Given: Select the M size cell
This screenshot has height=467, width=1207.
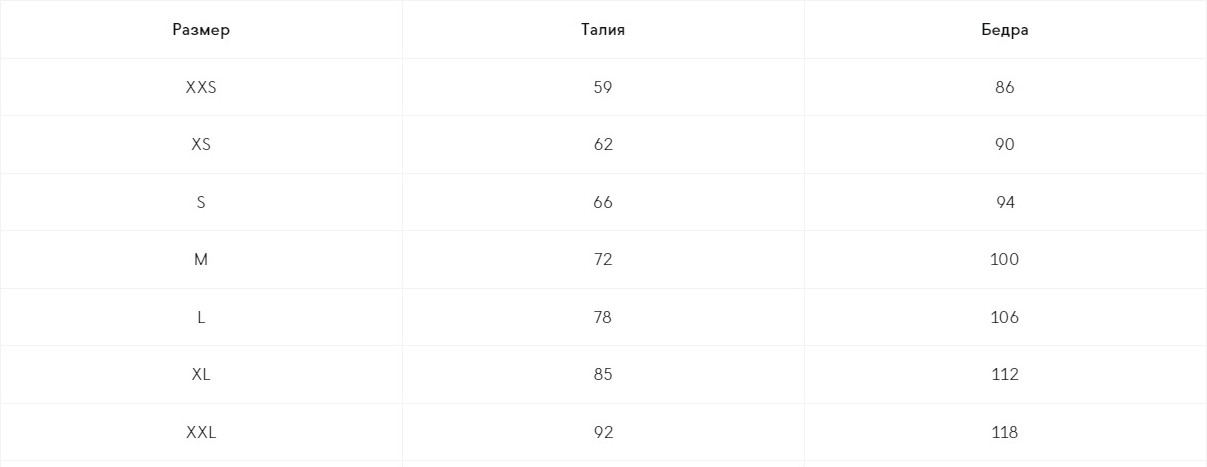Looking at the screenshot, I should 201,260.
